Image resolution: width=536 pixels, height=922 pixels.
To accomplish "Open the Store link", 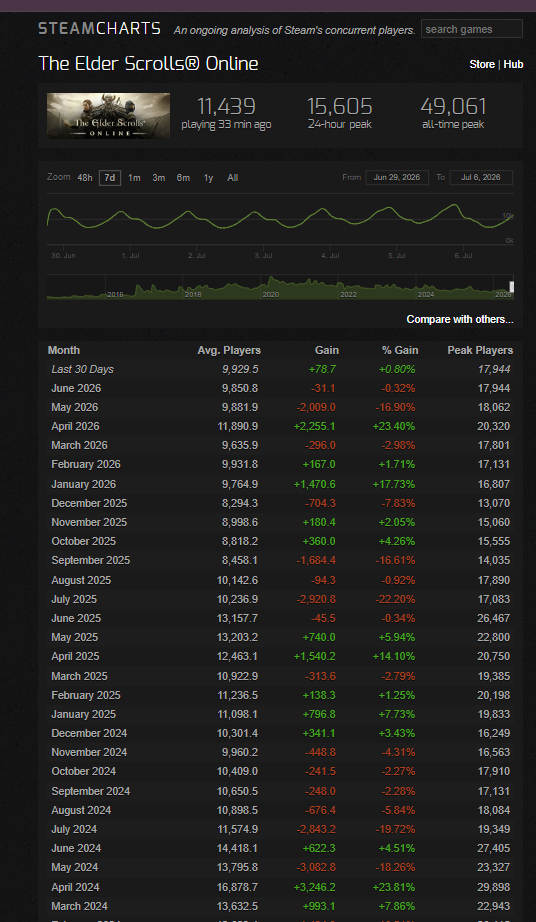I will point(482,64).
